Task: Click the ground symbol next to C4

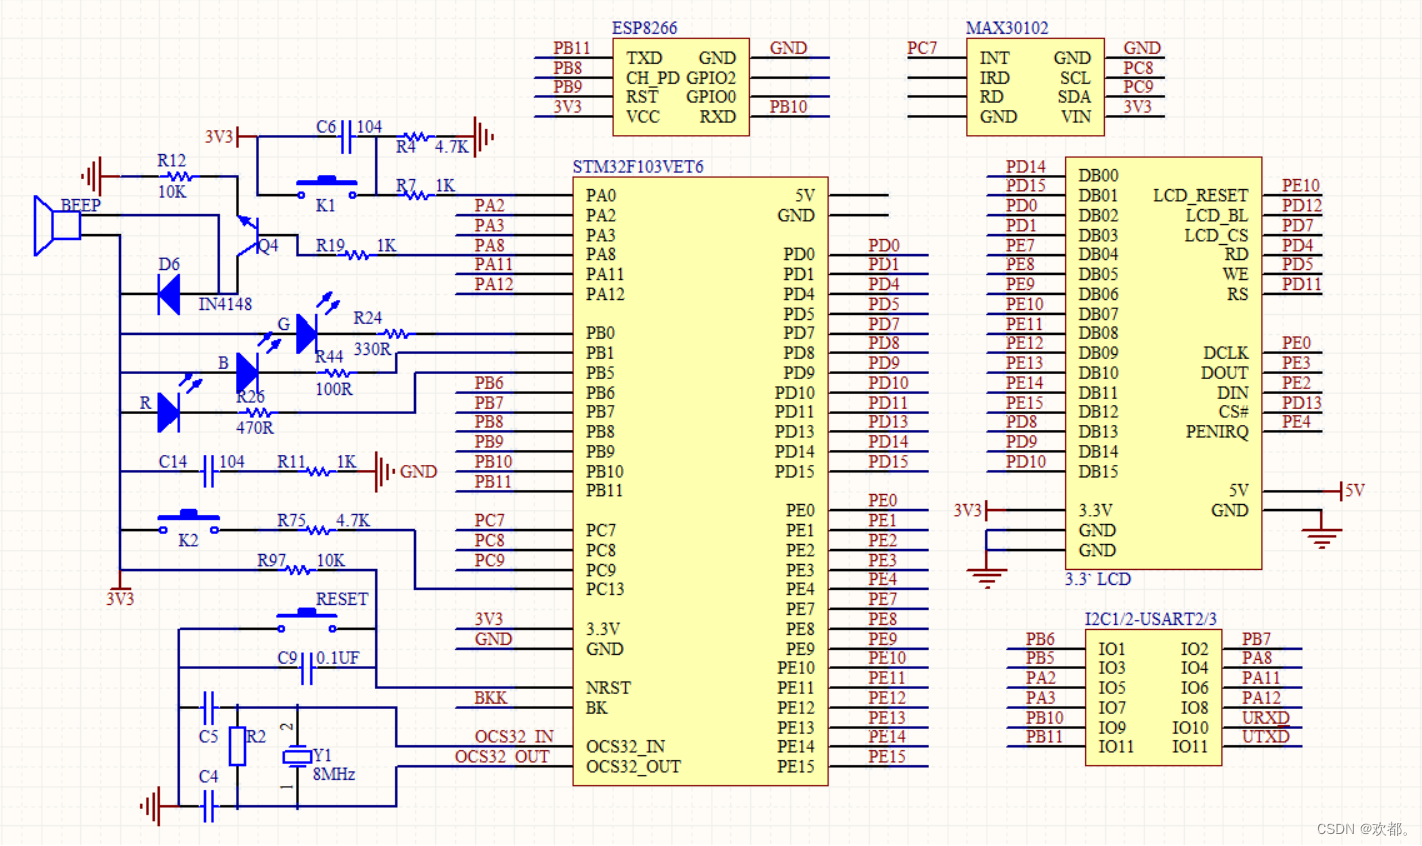Action: pyautogui.click(x=152, y=806)
